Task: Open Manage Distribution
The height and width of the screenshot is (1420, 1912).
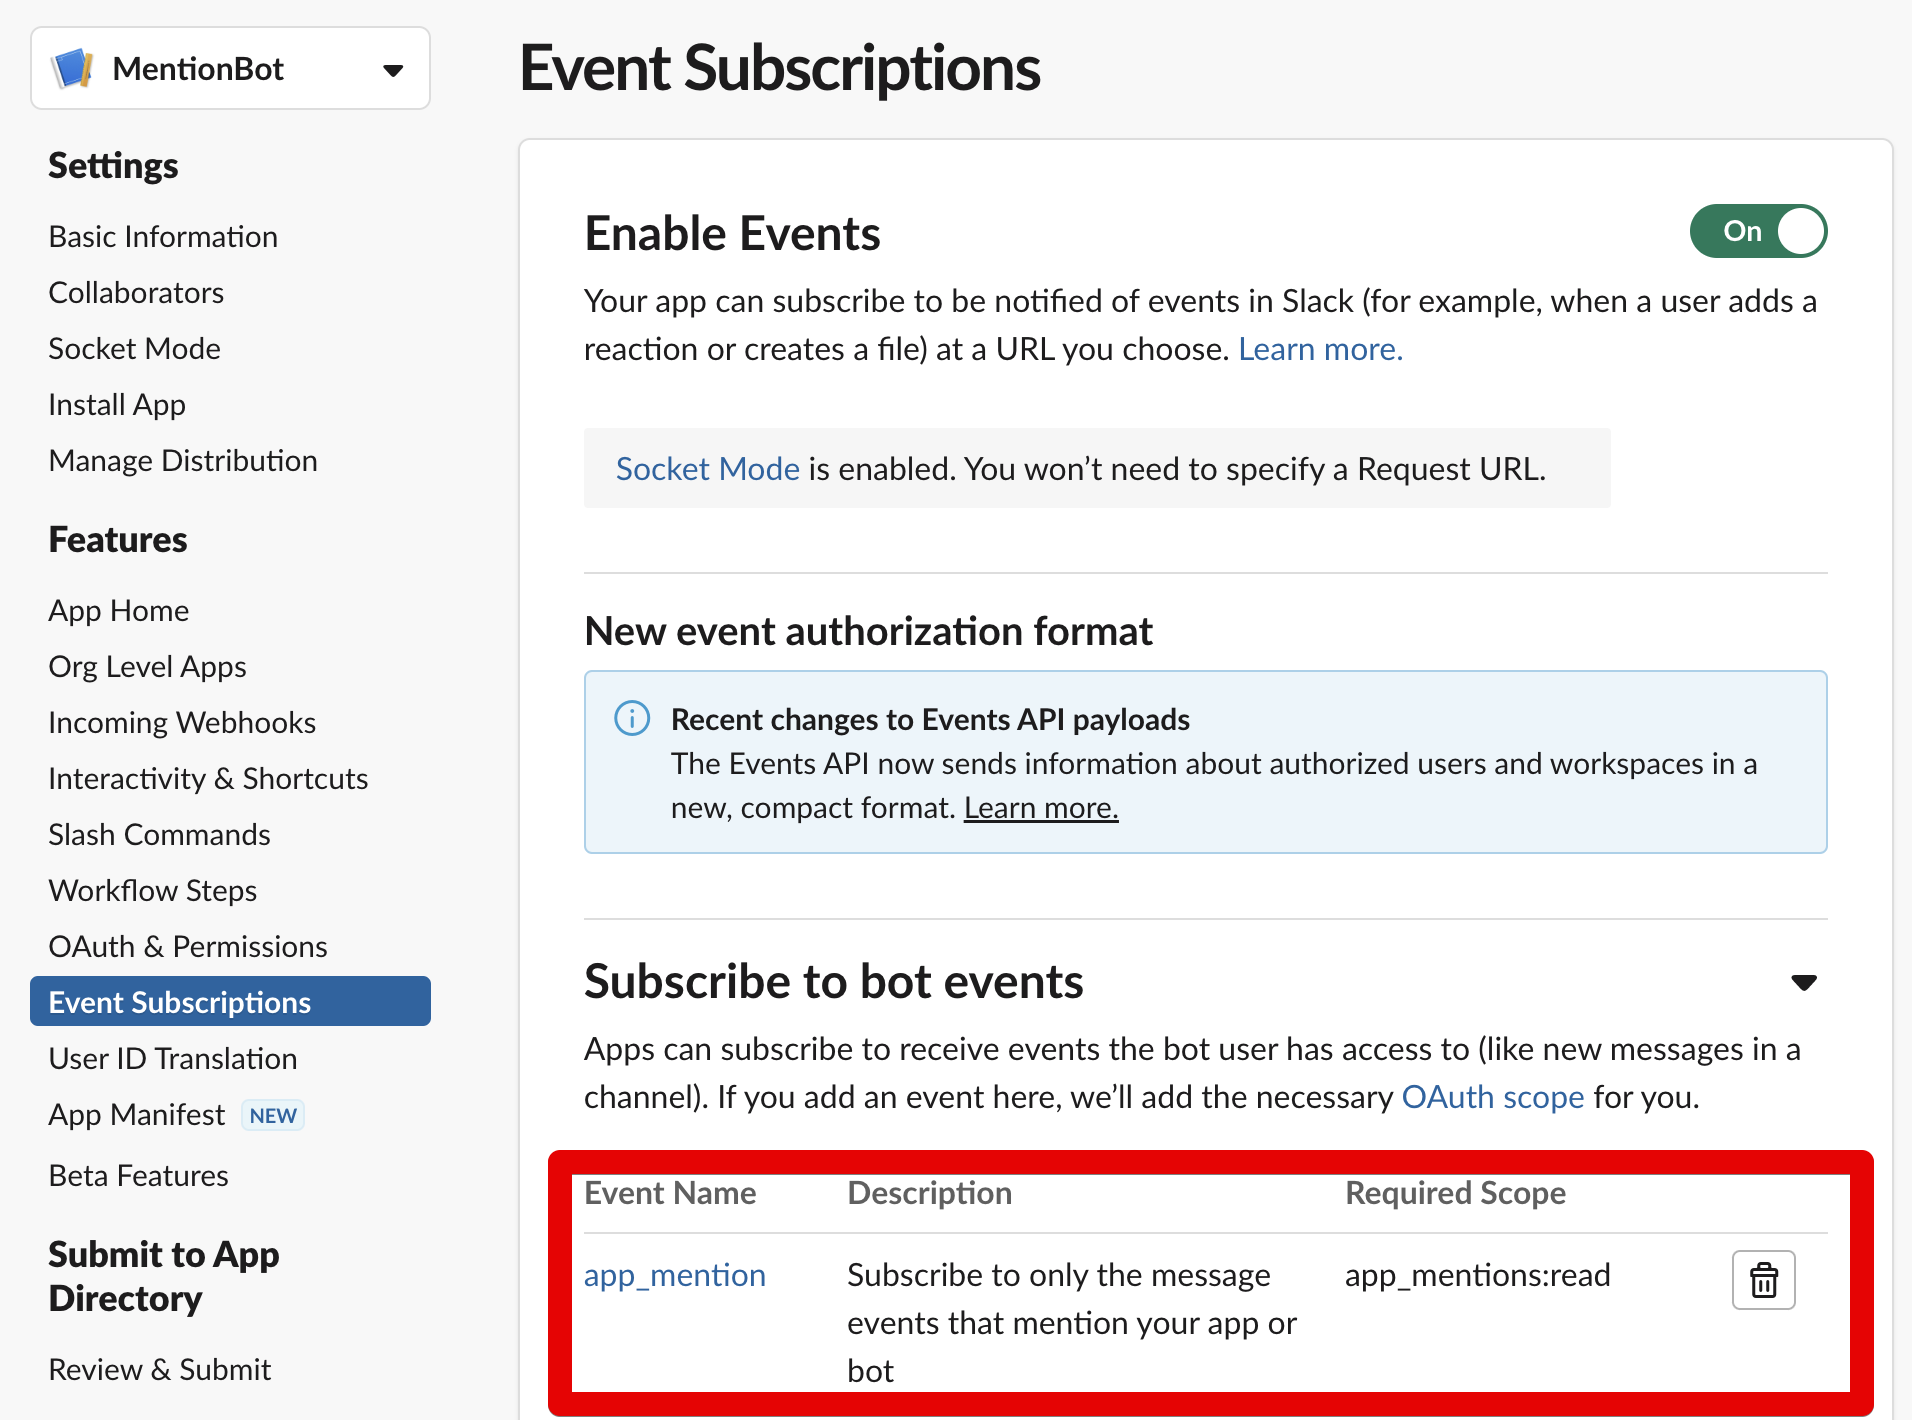Action: pyautogui.click(x=183, y=461)
